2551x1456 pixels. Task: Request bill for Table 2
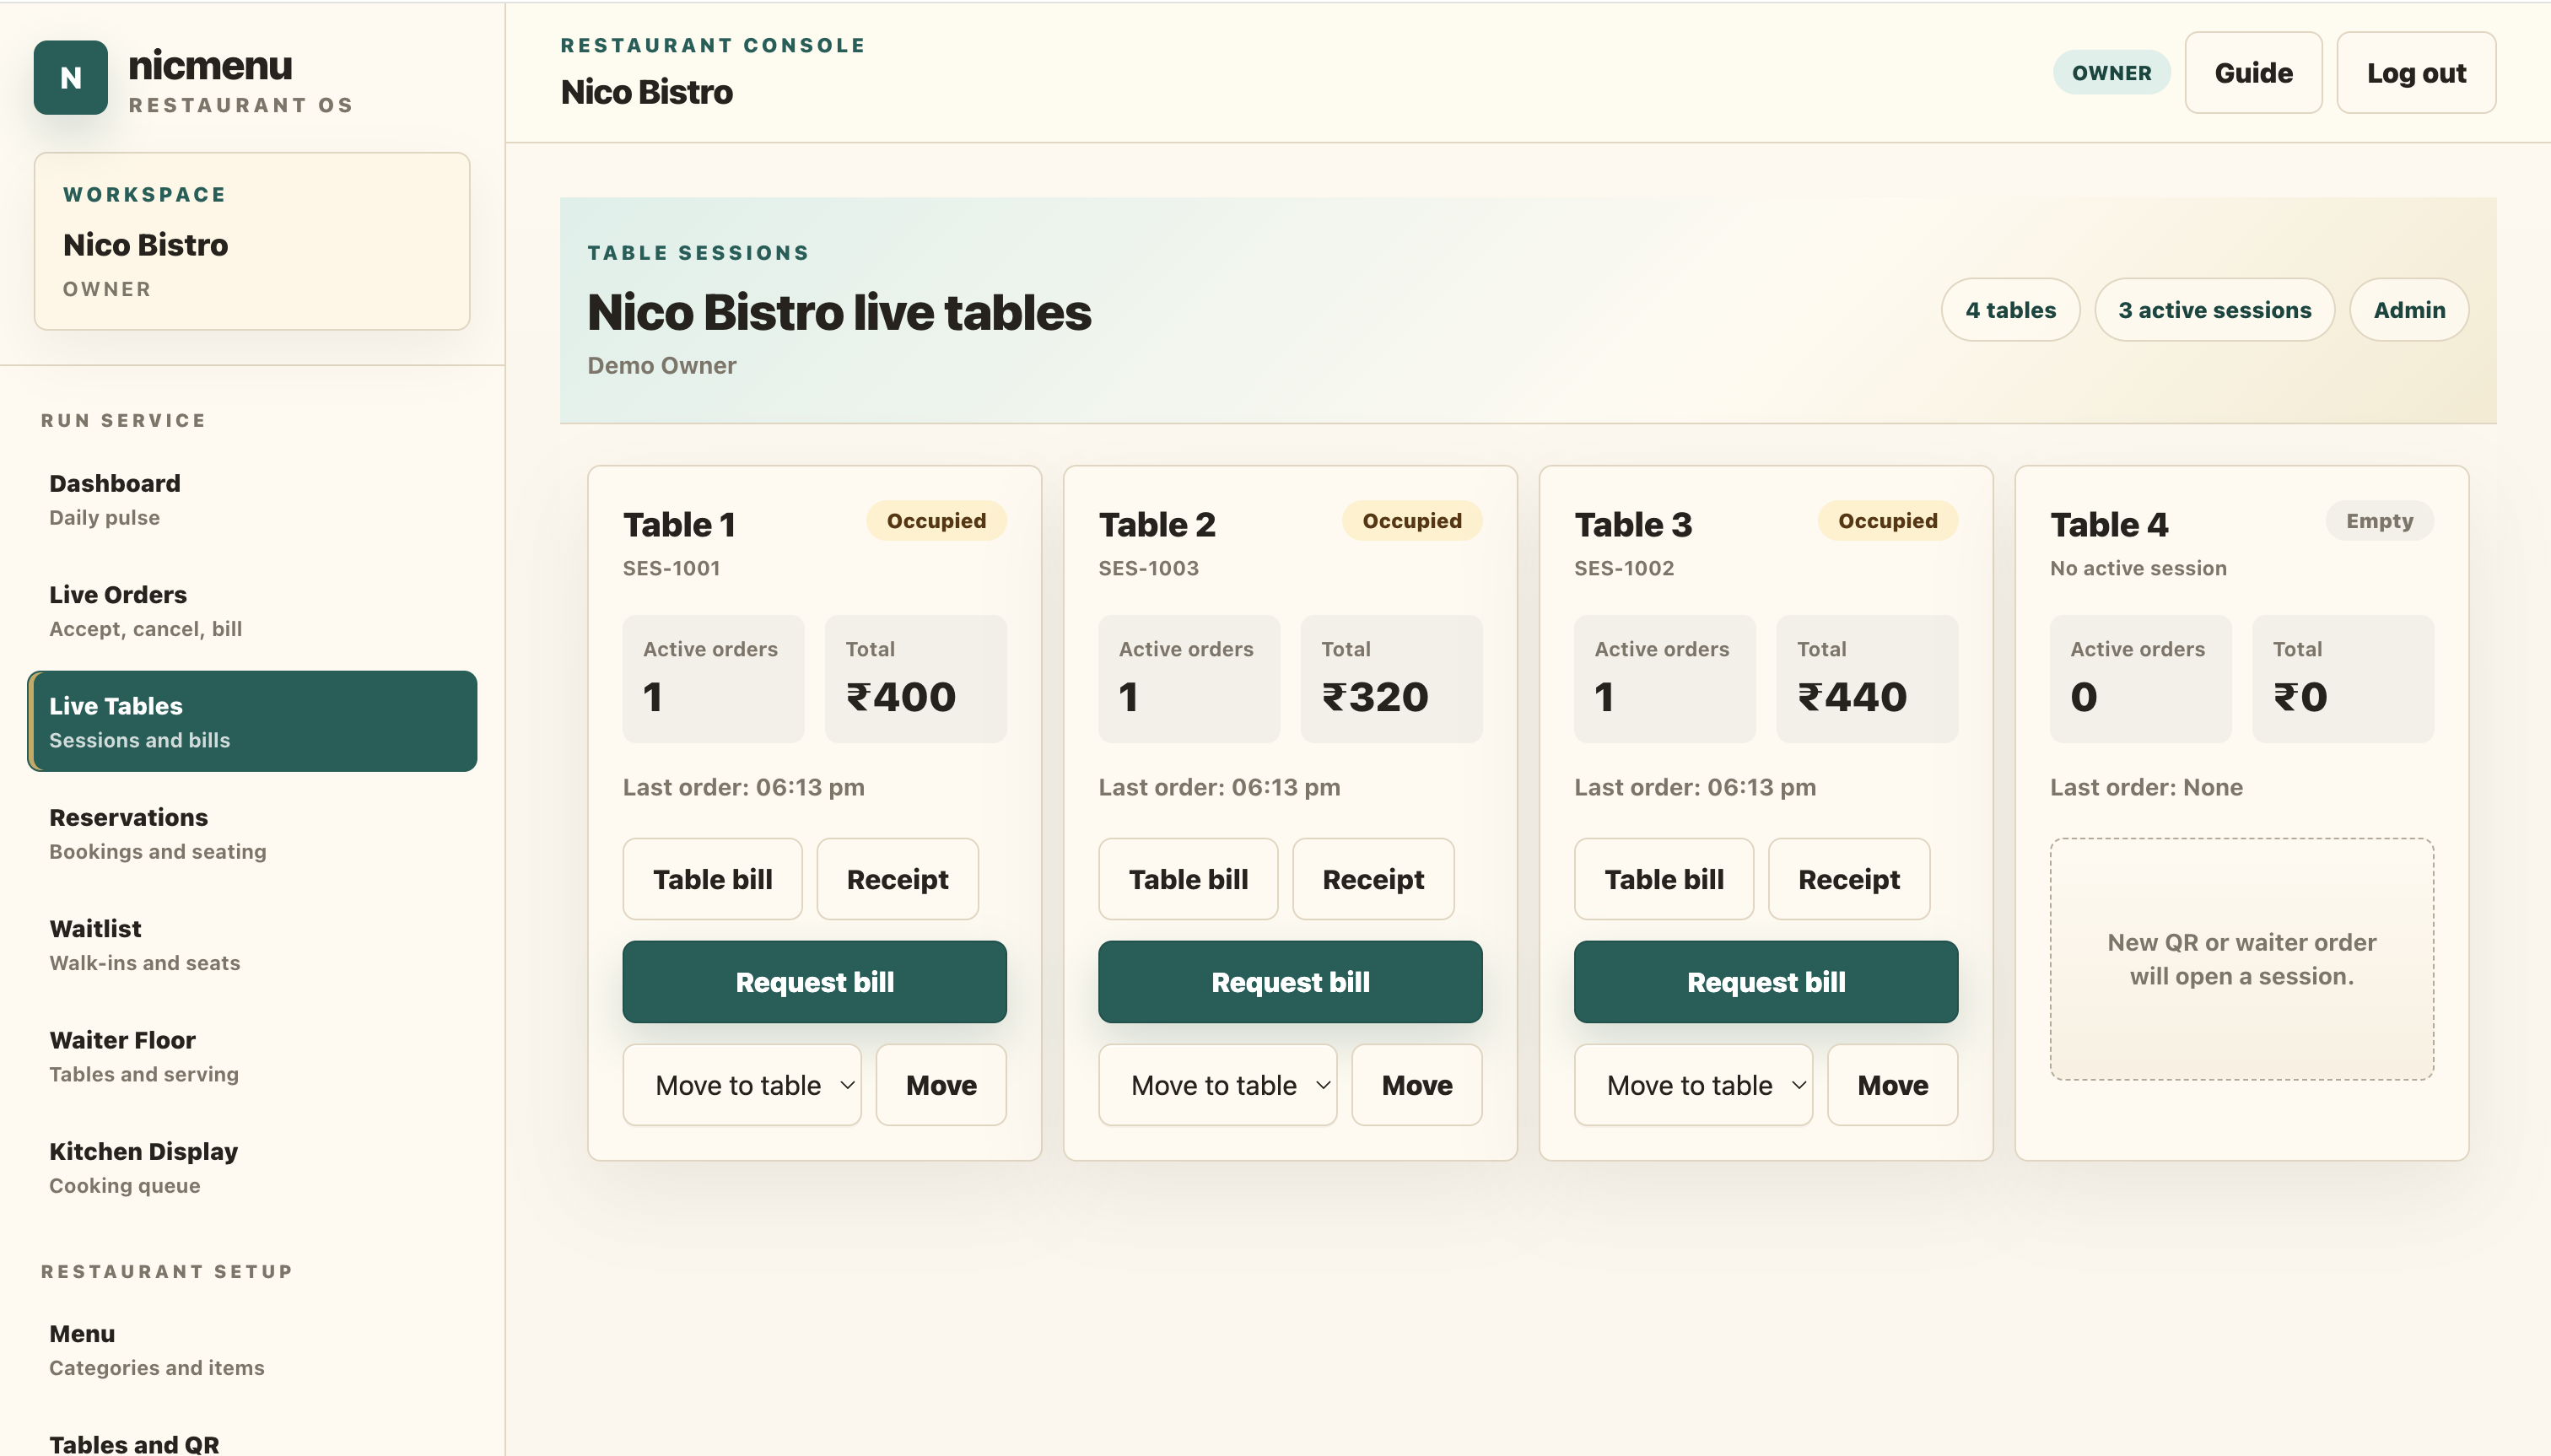click(x=1290, y=982)
